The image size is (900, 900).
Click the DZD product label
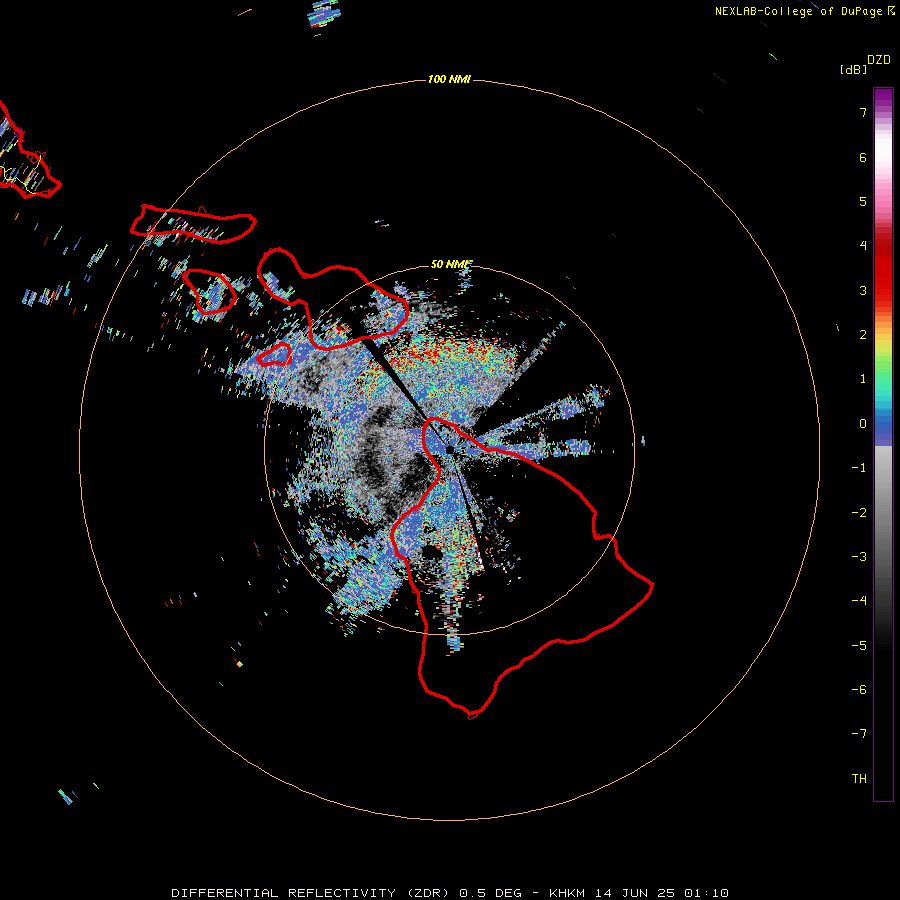(879, 60)
